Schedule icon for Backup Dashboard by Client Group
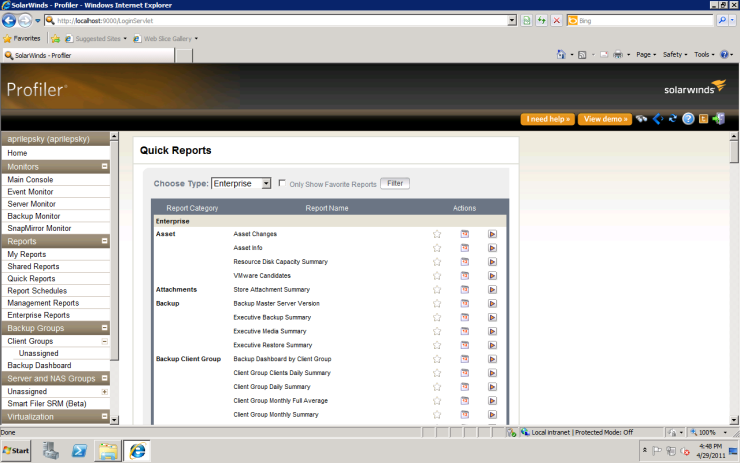Image resolution: width=740 pixels, height=463 pixels. 465,359
